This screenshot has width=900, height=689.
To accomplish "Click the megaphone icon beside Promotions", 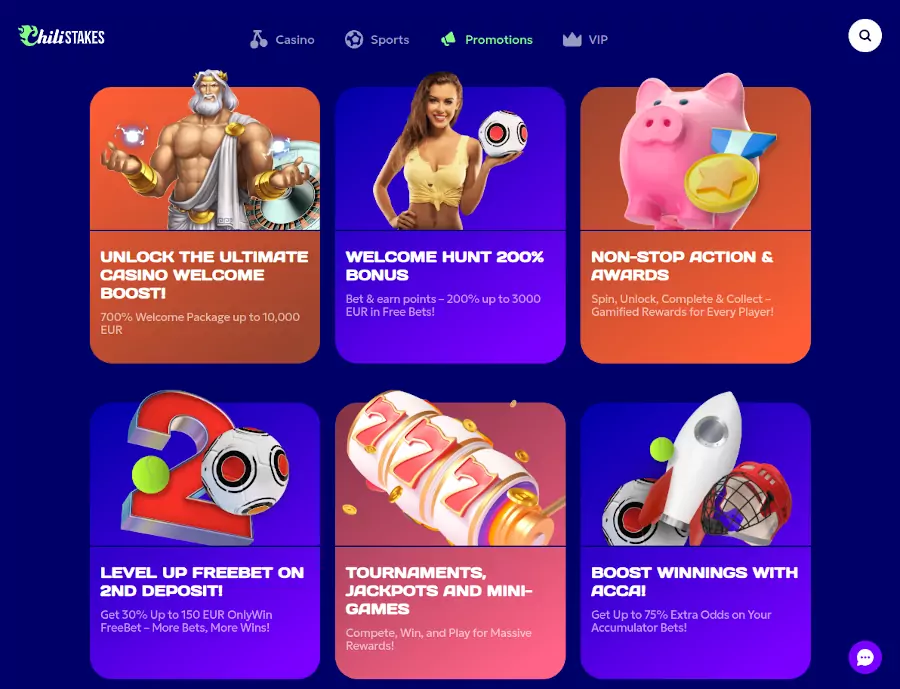I will point(448,40).
